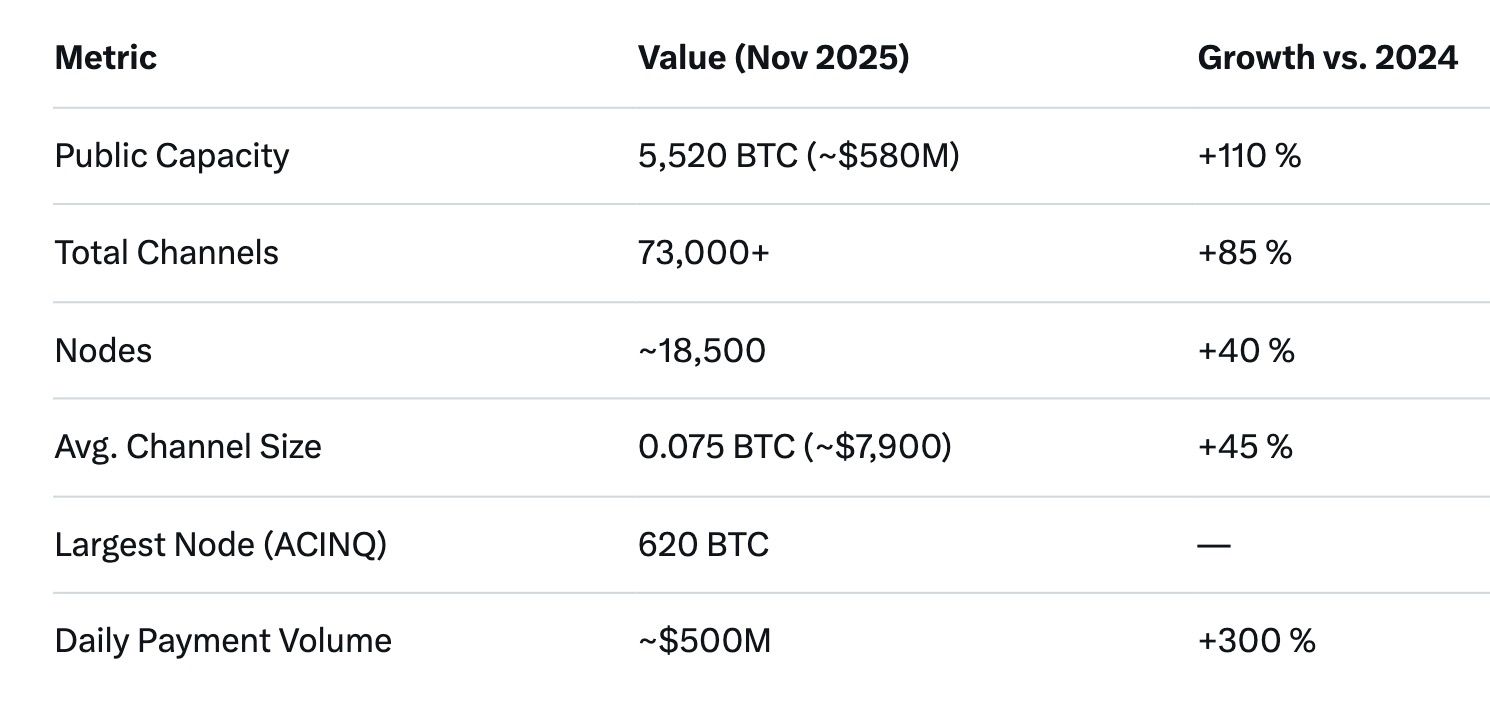The width and height of the screenshot is (1490, 710).
Task: Select the "73,000+" channels value
Action: point(704,253)
